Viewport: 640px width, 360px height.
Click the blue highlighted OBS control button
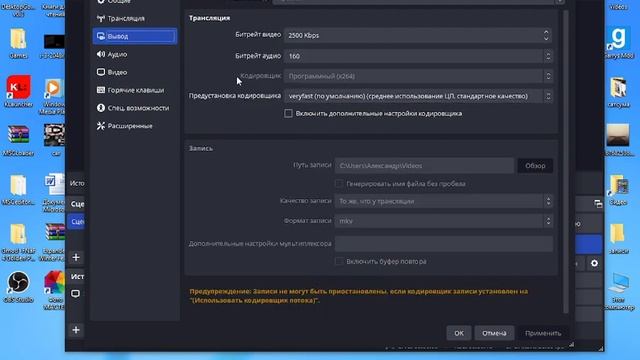[x=589, y=244]
